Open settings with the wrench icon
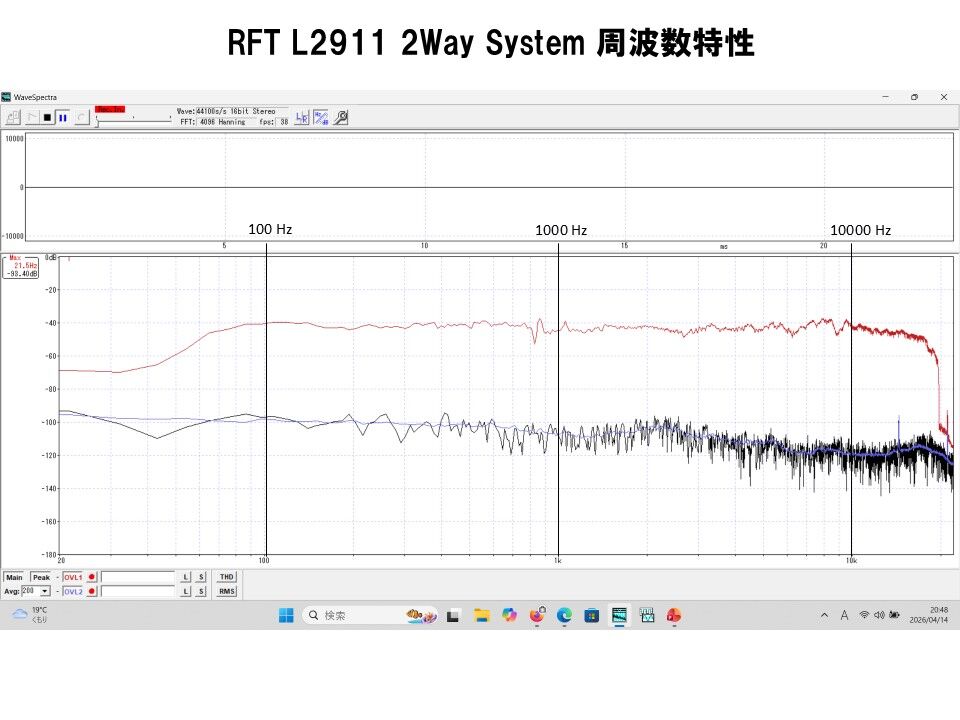The image size is (960, 720). coord(341,118)
